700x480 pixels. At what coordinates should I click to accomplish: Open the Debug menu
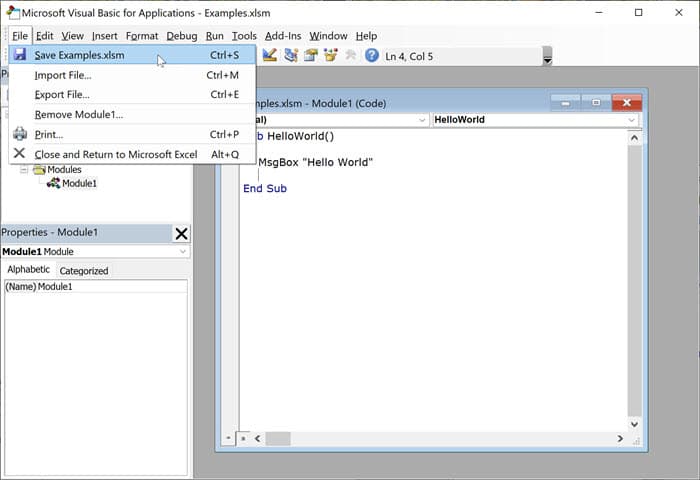point(182,36)
